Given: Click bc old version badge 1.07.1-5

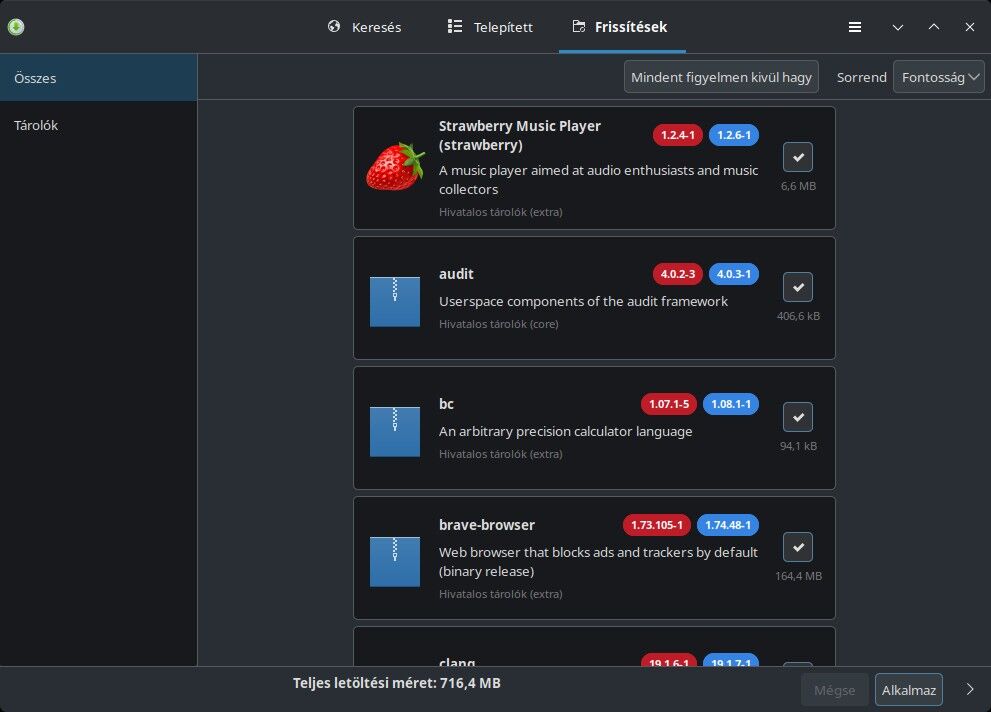Looking at the screenshot, I should click(669, 404).
